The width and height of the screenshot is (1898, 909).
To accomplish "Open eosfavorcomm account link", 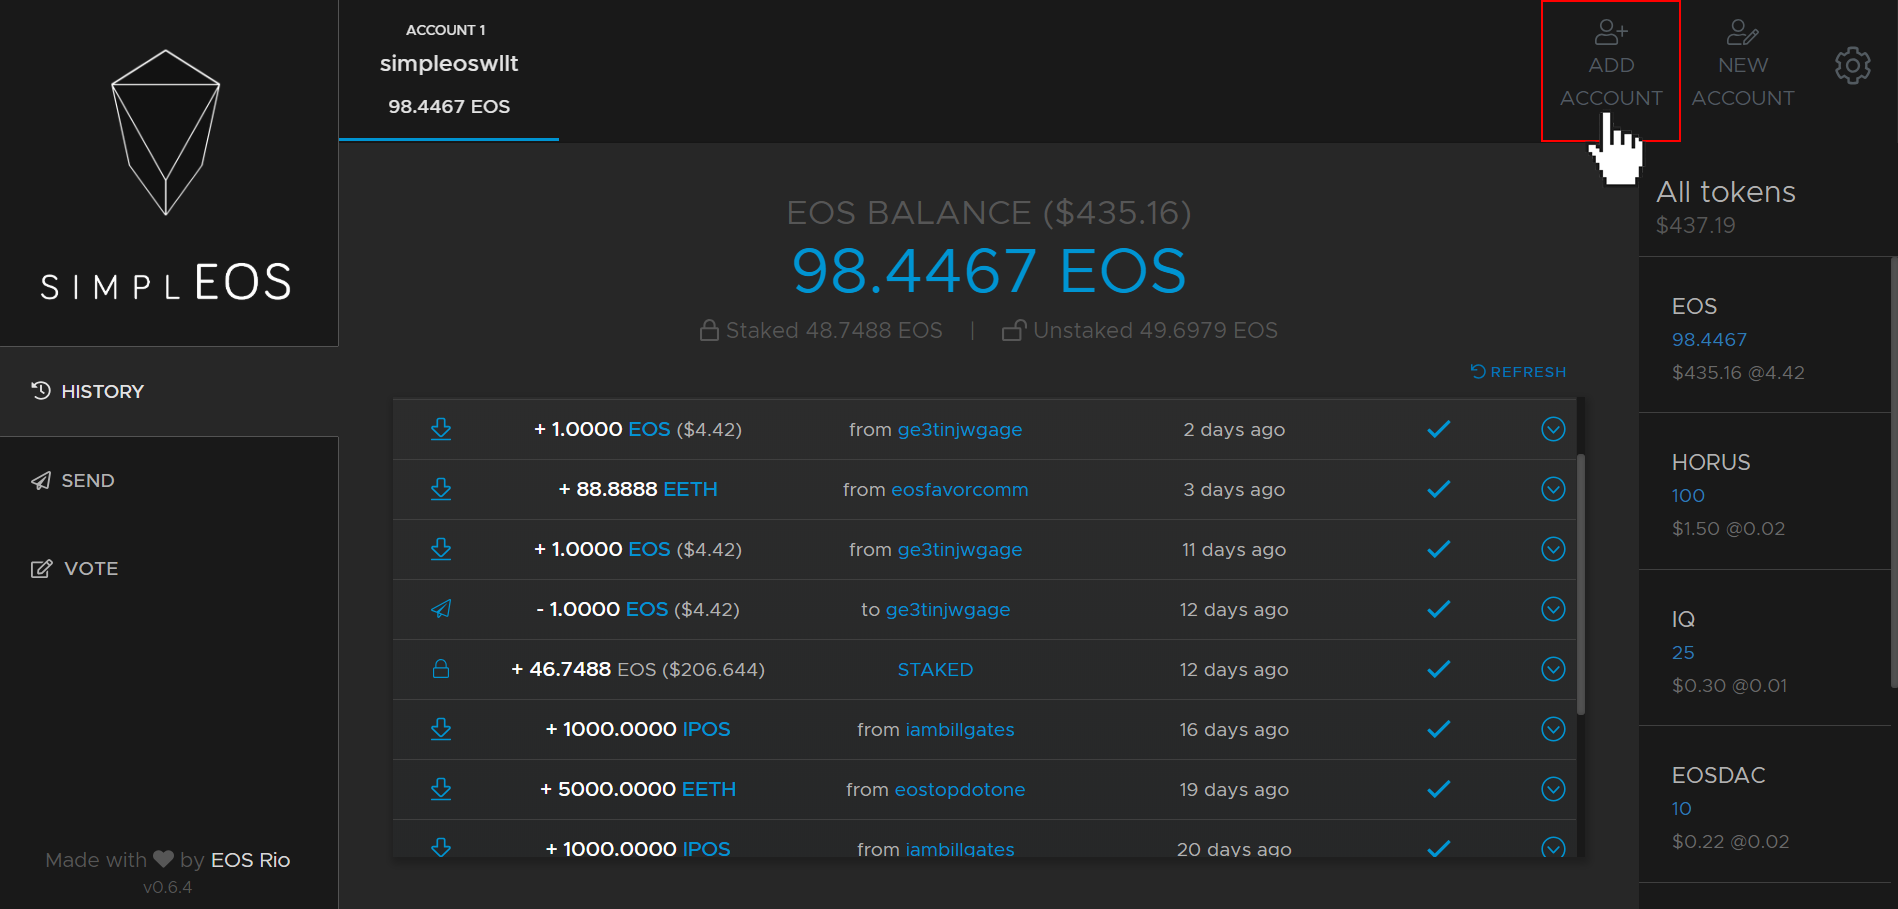I will point(960,490).
